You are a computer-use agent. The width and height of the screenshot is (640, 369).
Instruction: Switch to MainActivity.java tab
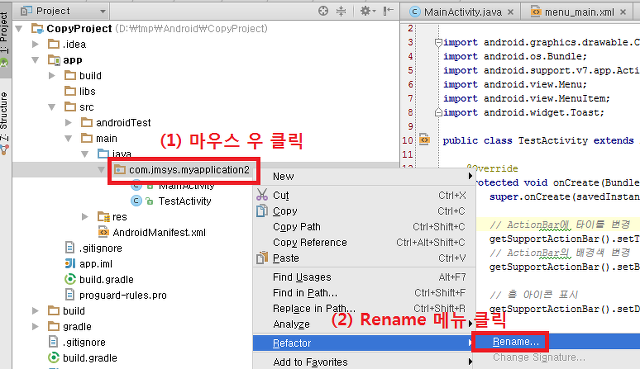(x=462, y=12)
